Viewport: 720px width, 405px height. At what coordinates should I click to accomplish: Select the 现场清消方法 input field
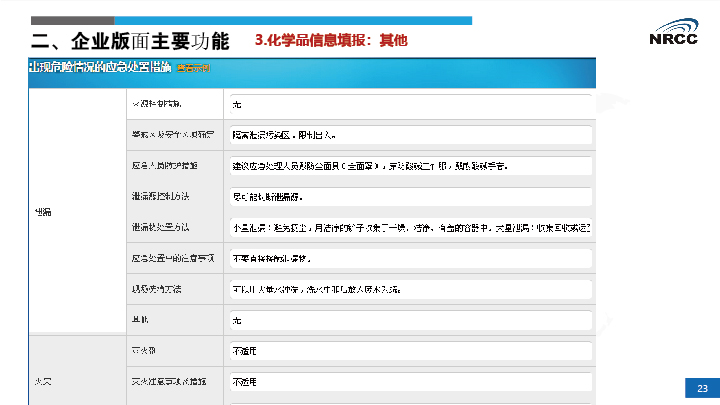click(x=411, y=289)
